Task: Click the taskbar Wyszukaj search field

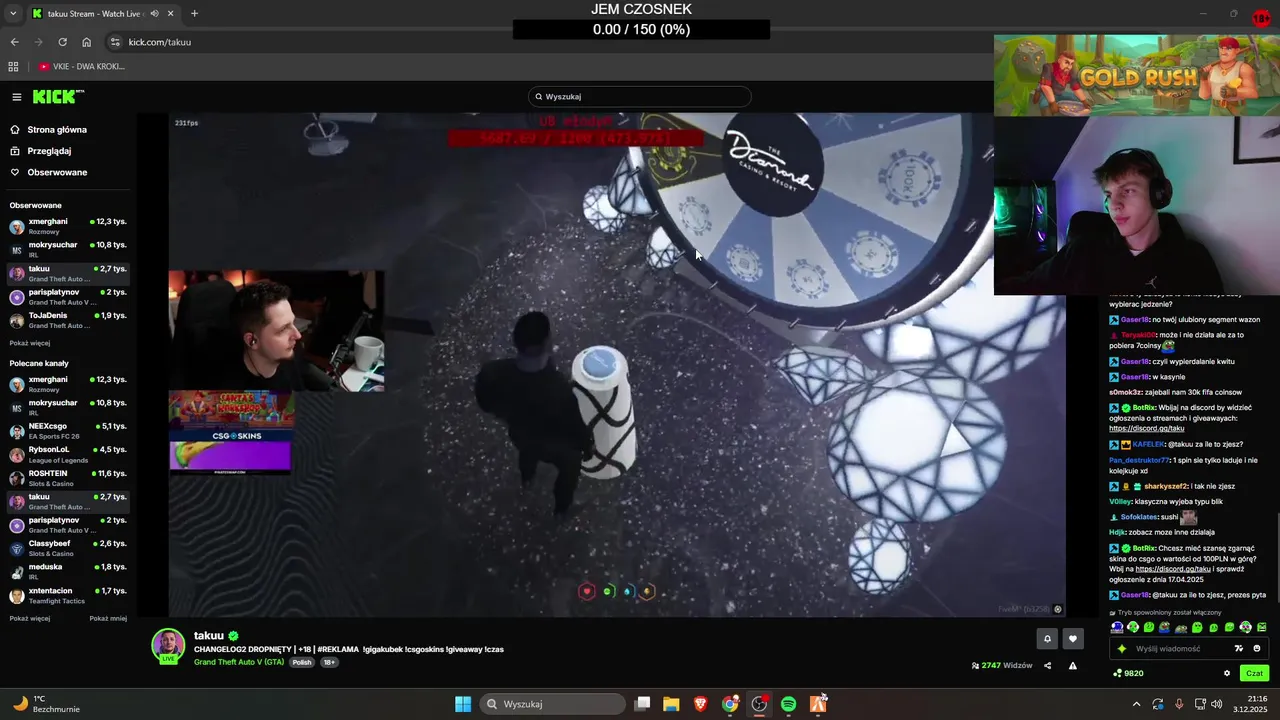Action: click(551, 704)
